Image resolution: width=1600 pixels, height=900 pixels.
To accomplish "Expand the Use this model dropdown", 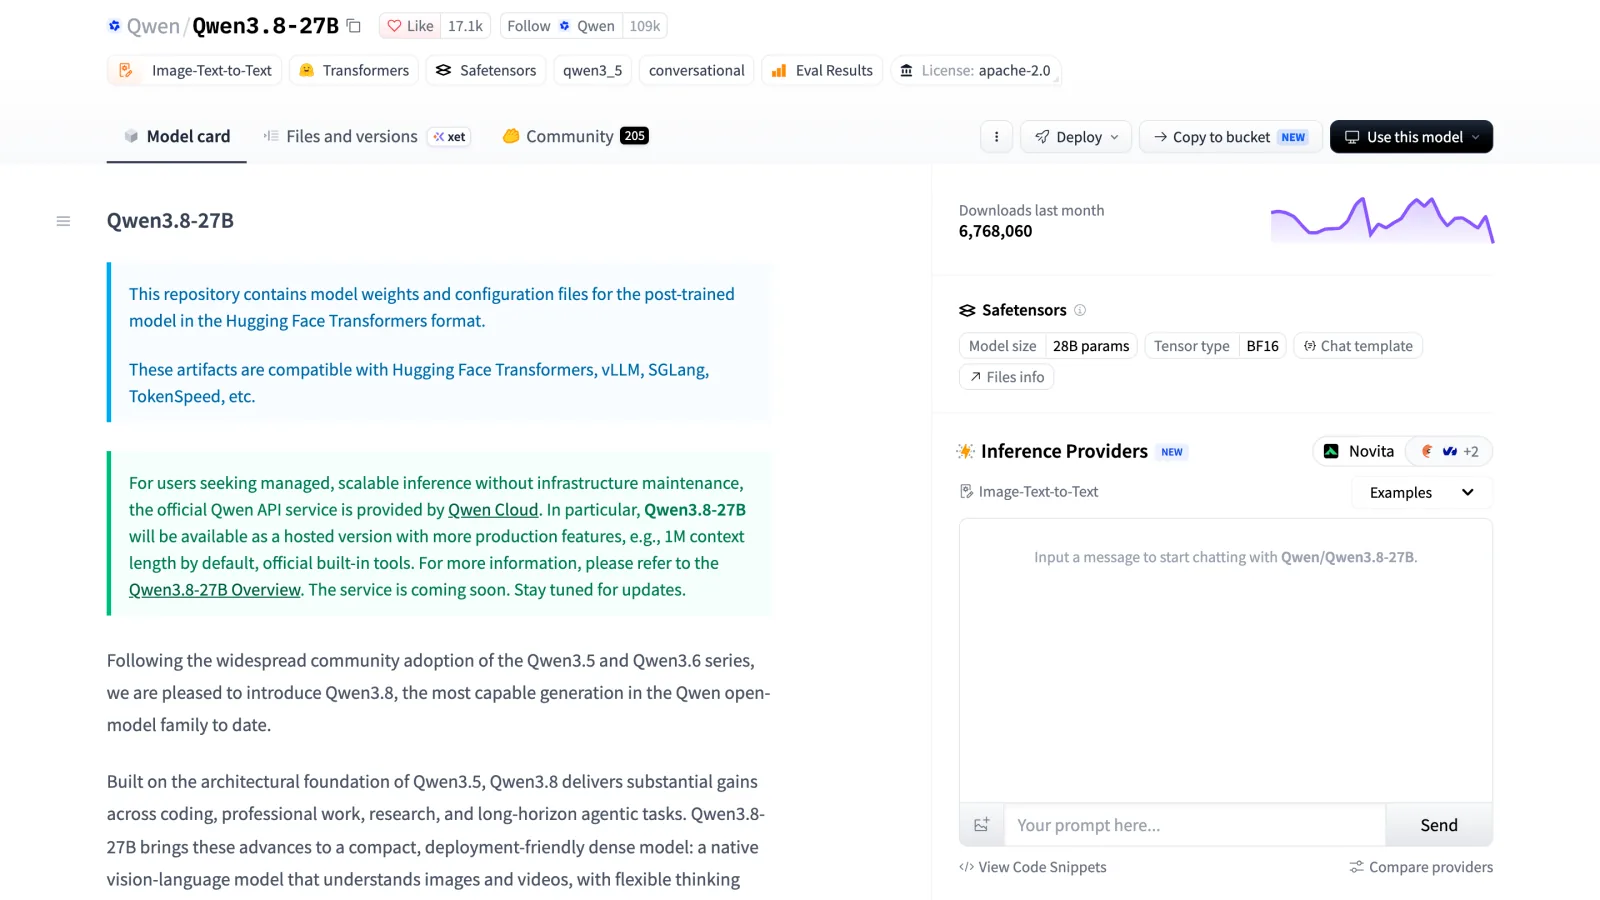I will (x=1411, y=137).
